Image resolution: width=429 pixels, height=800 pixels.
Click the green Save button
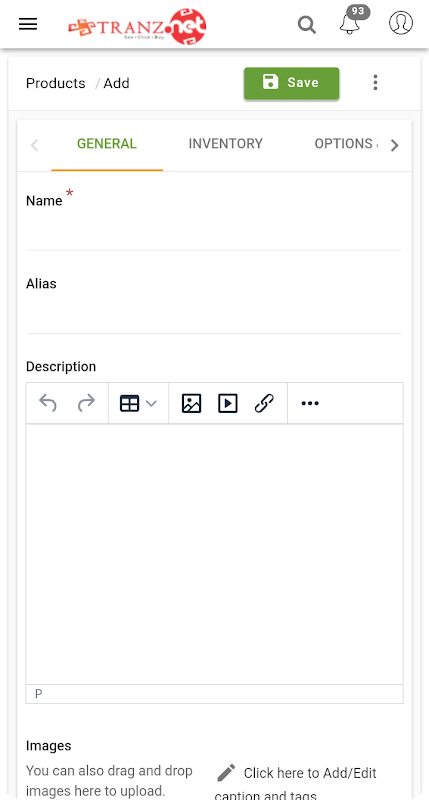coord(291,83)
